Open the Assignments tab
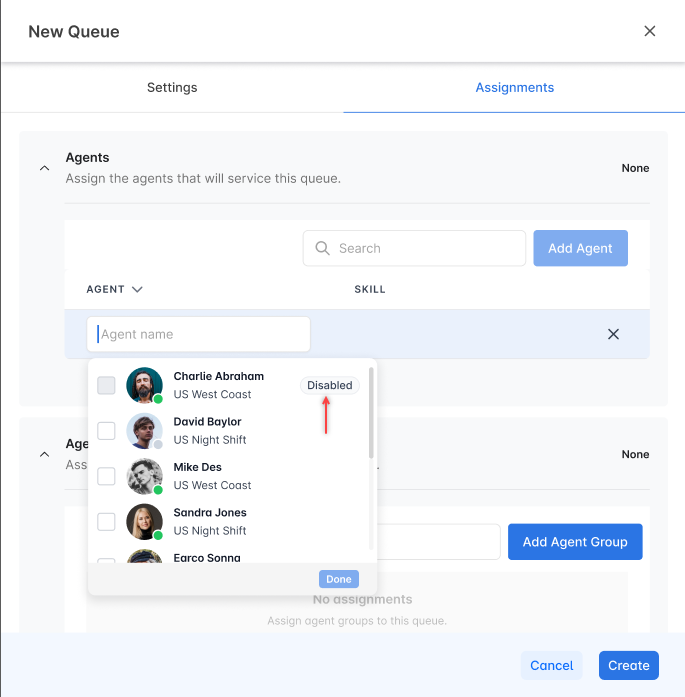 (514, 88)
